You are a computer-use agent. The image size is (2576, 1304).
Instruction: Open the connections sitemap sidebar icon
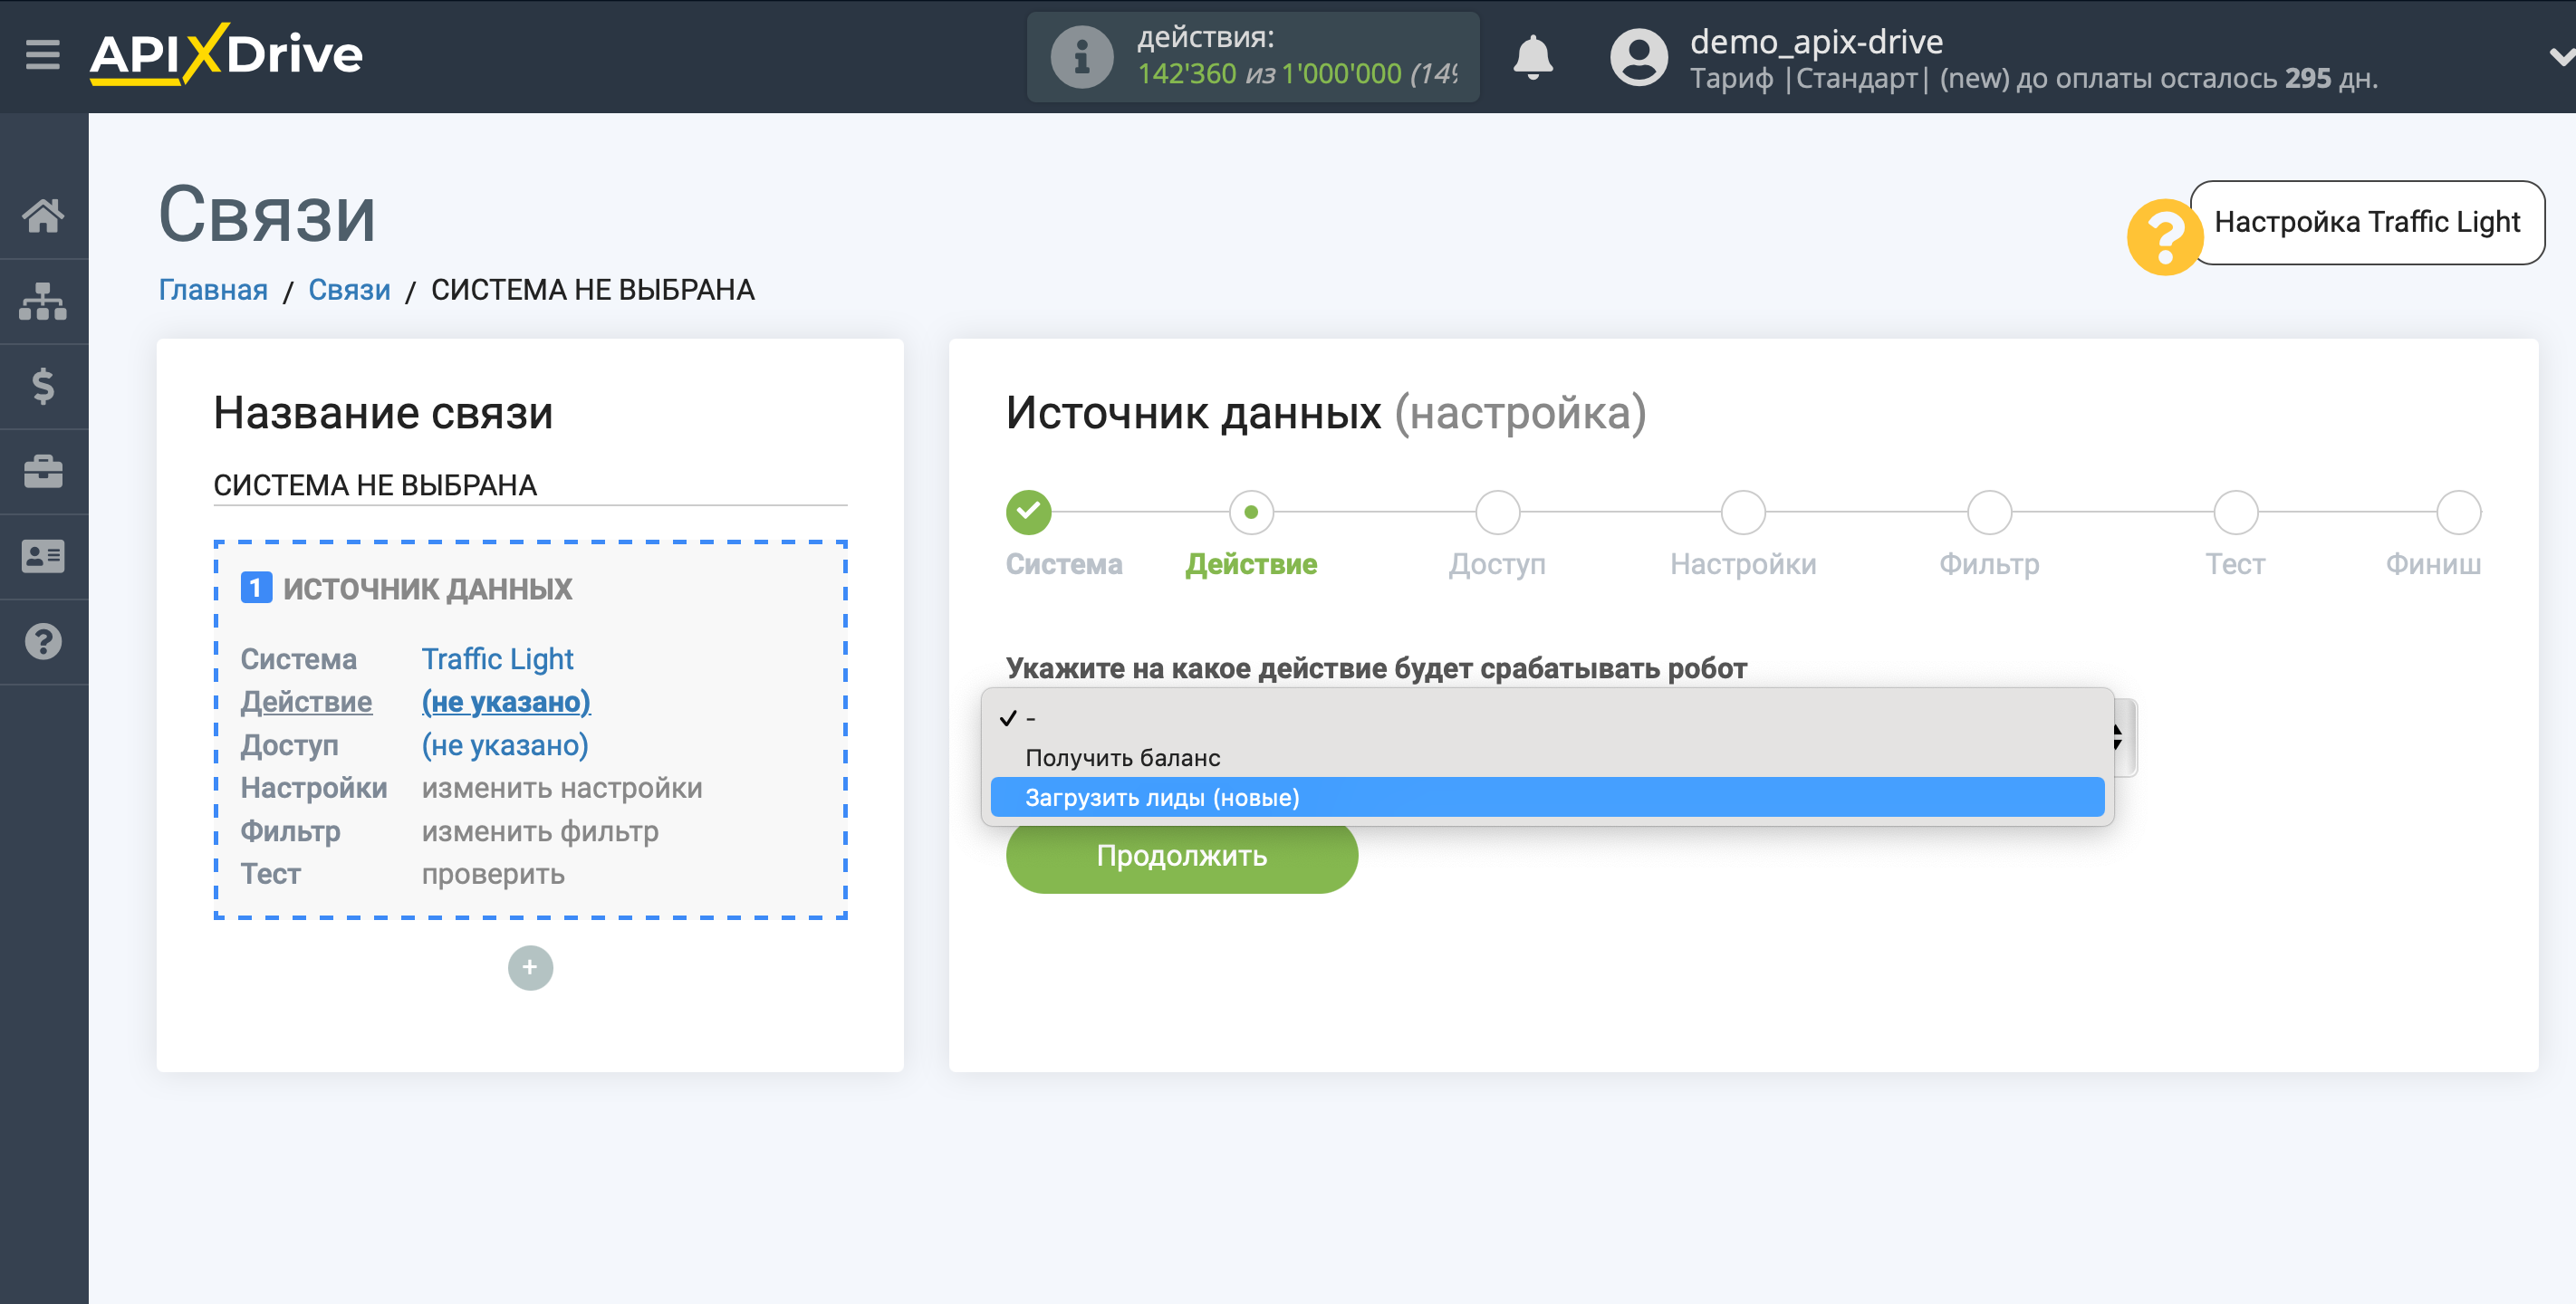43,301
